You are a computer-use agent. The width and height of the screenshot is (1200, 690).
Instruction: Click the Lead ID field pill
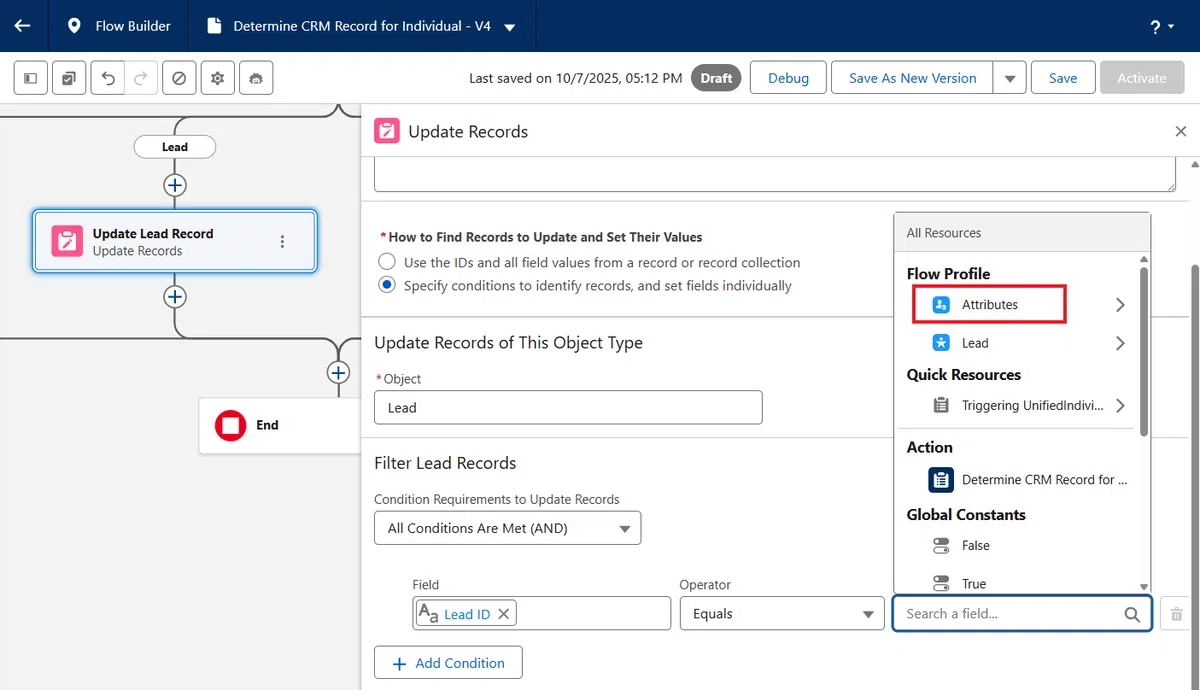tap(466, 614)
